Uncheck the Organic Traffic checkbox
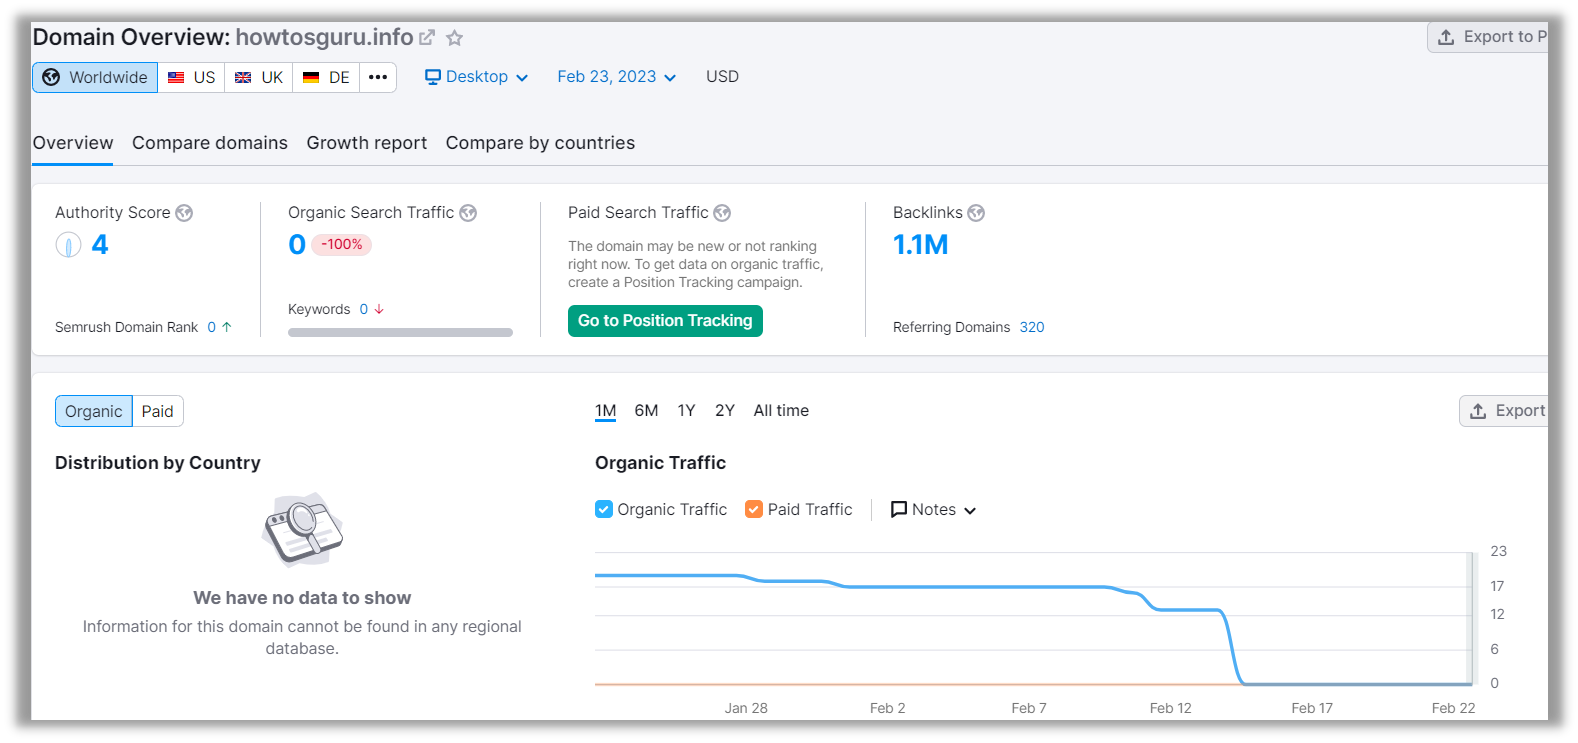The width and height of the screenshot is (1578, 743). click(x=604, y=509)
